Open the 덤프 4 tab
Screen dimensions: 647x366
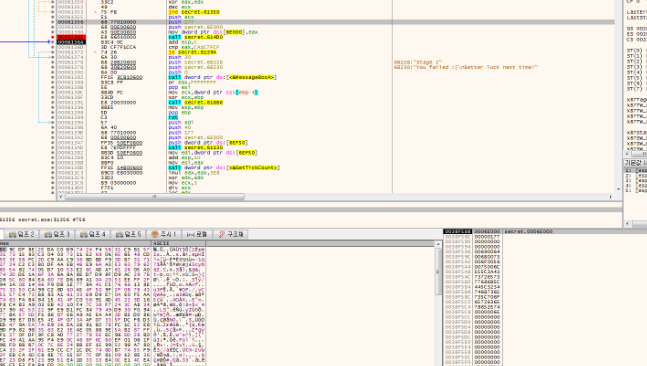(92, 234)
